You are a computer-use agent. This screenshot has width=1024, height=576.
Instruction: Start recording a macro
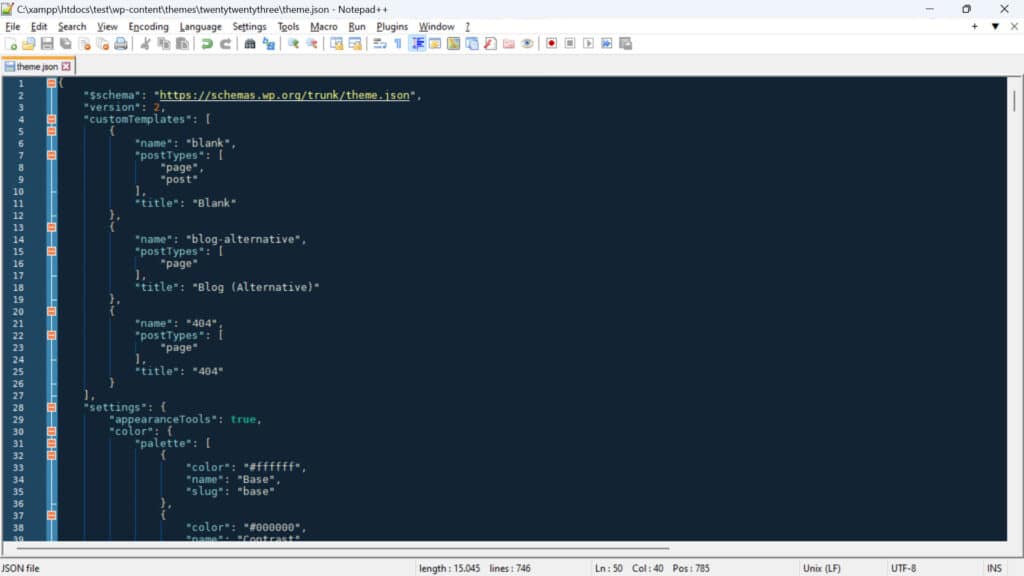click(551, 43)
